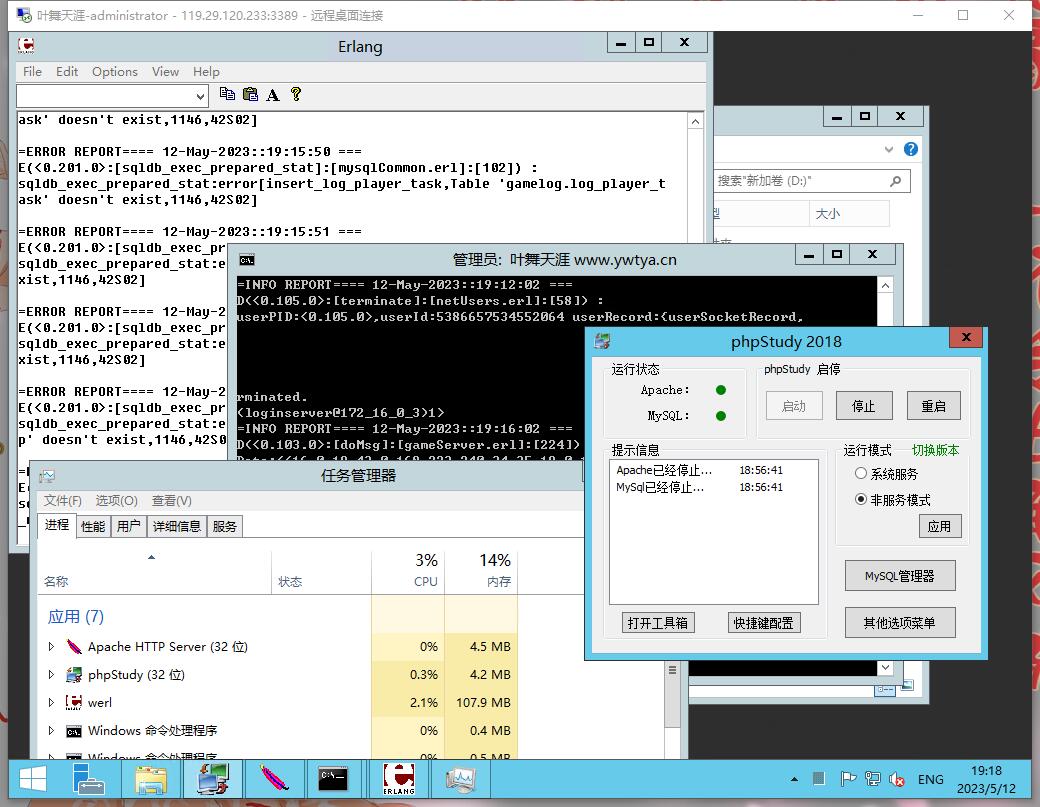
Task: Switch to phpStudy taskbar icon
Action: click(213, 779)
